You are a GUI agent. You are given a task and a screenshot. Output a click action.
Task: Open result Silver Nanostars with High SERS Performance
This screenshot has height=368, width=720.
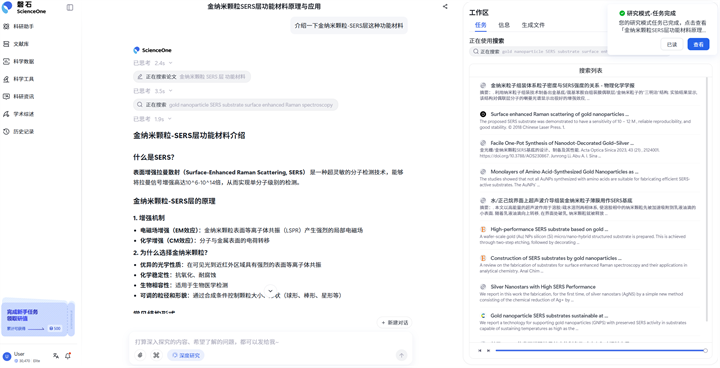543,287
